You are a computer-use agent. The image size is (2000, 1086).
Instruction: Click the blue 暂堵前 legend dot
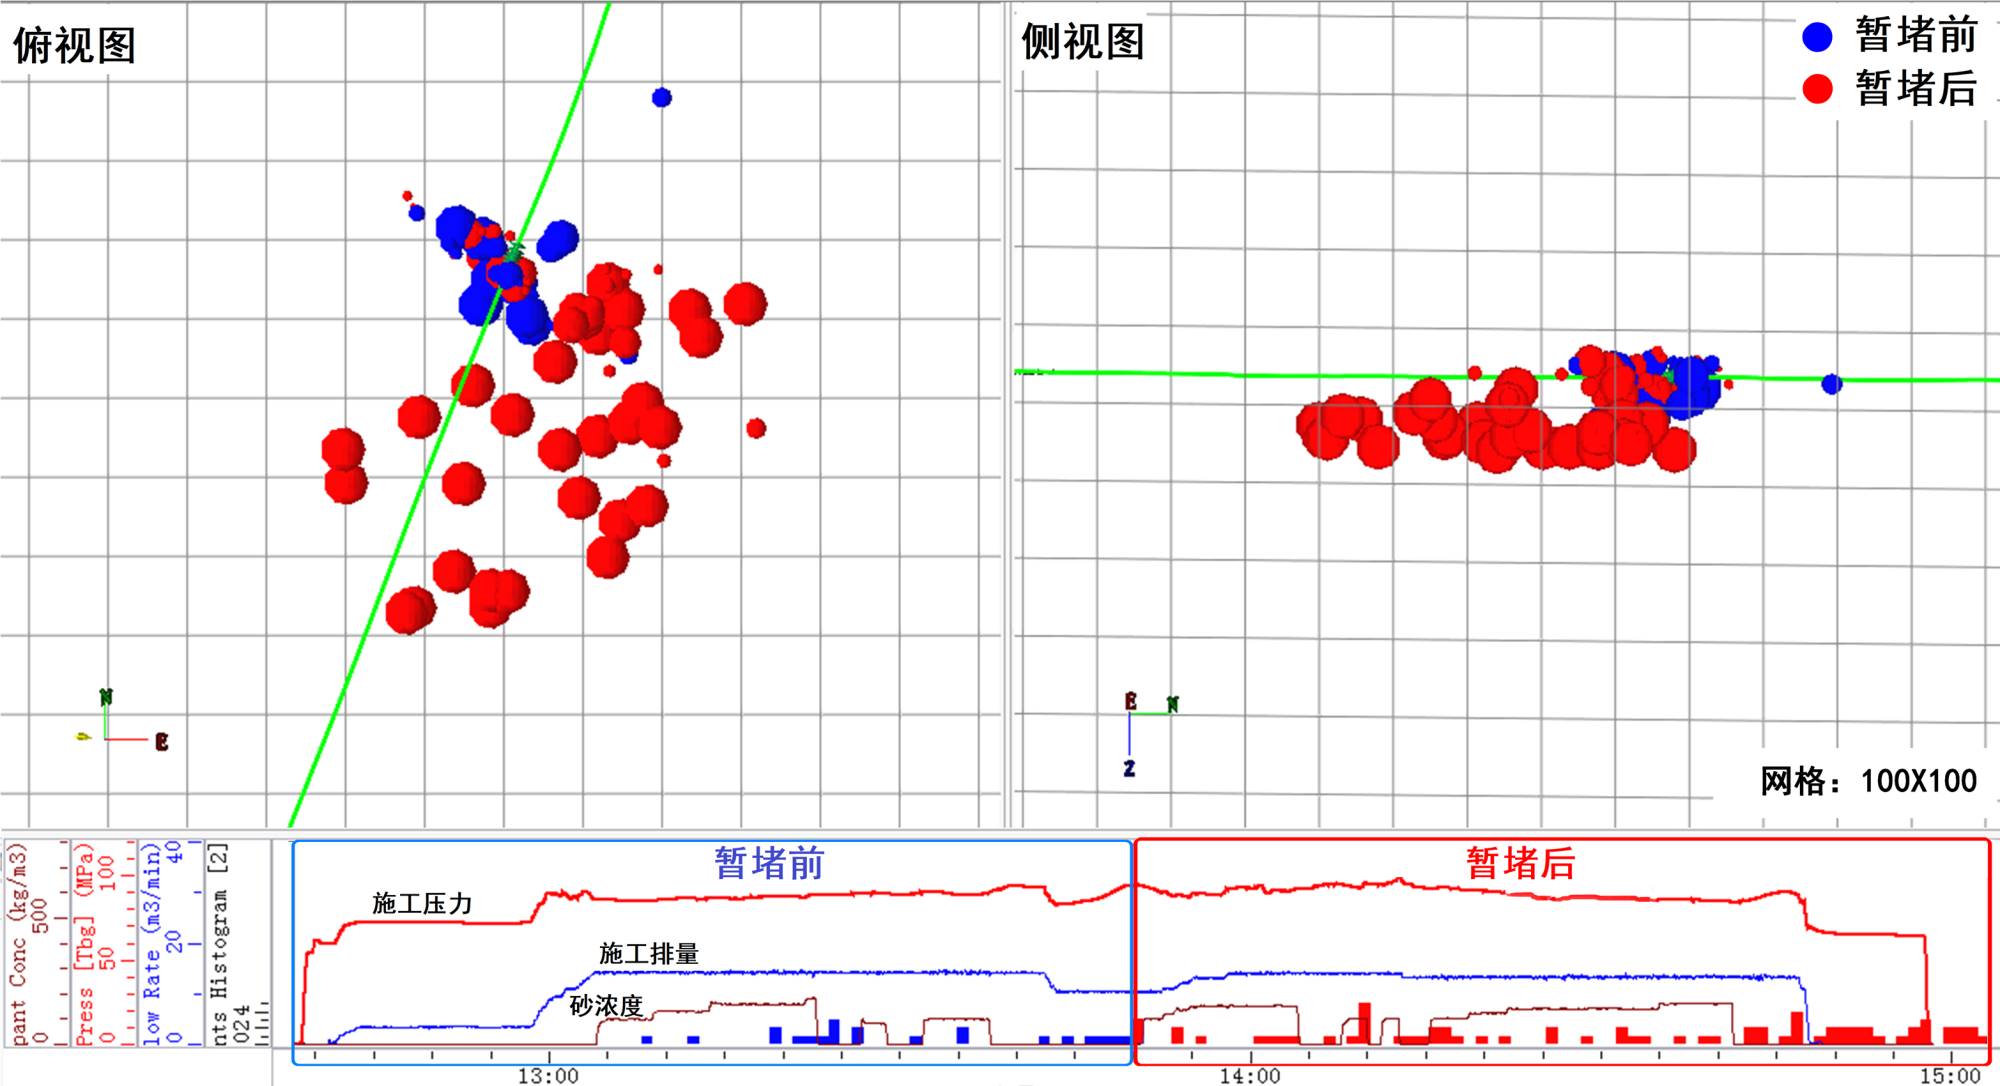(x=1817, y=37)
